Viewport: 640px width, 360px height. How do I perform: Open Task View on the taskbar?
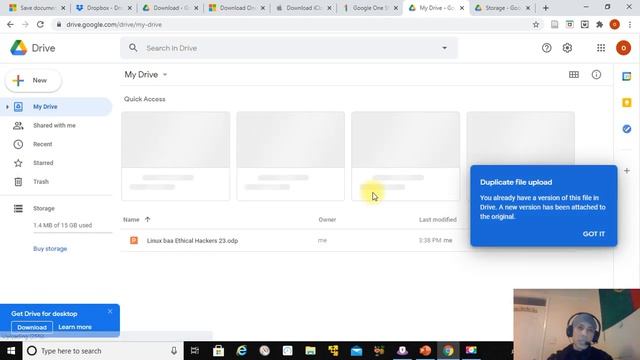pos(195,351)
